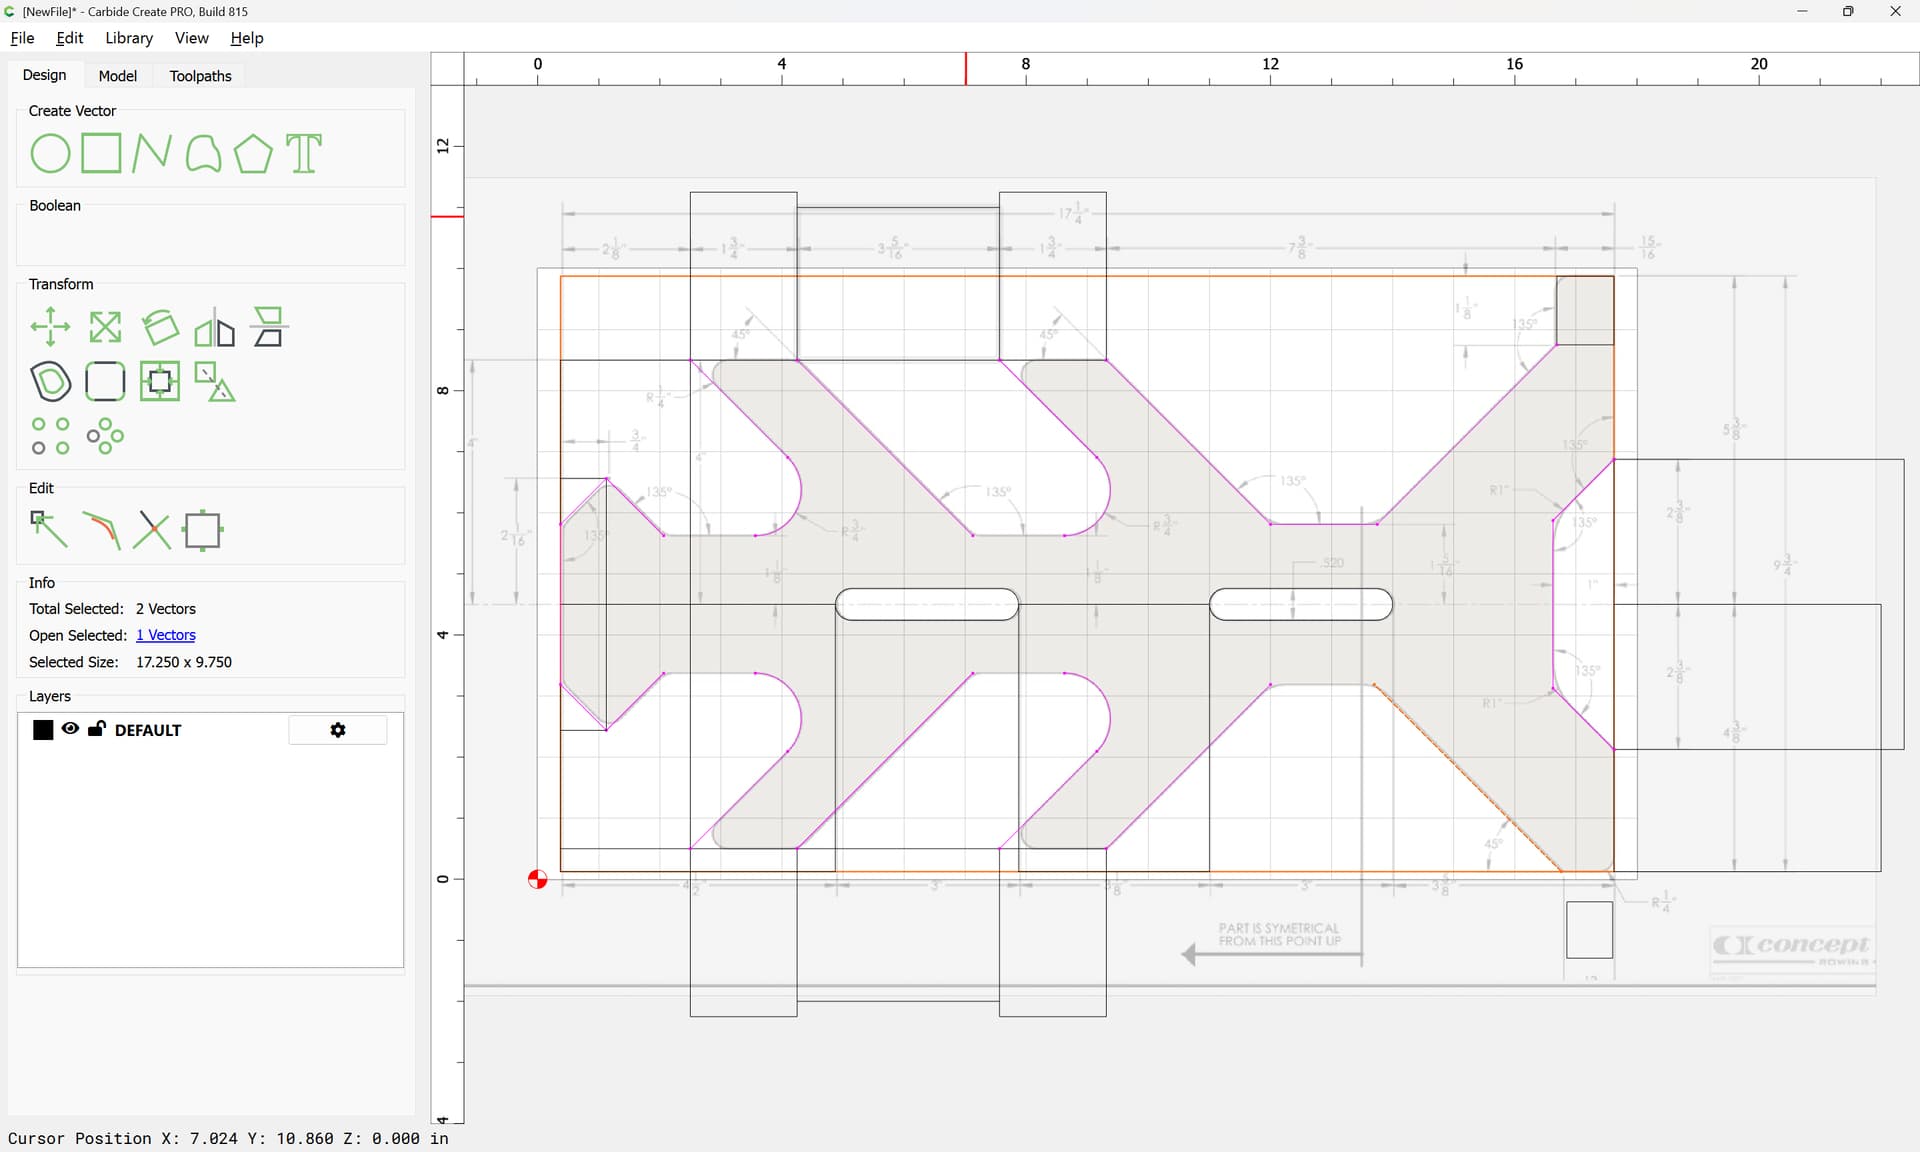1920x1152 pixels.
Task: Open DEFAULT layer settings gear
Action: (338, 730)
